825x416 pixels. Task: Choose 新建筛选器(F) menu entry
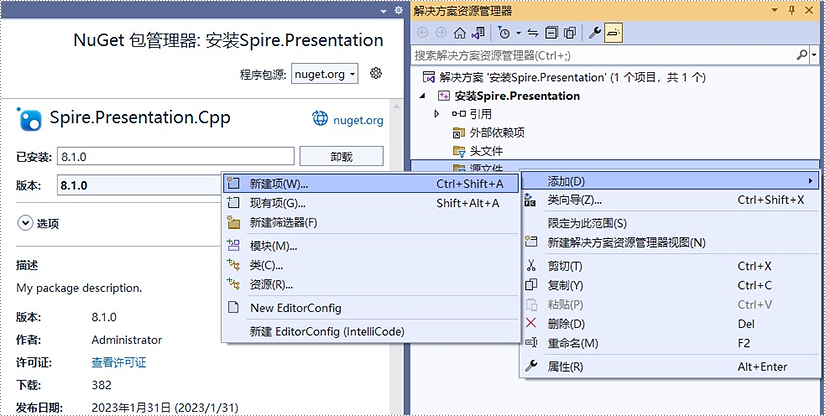pos(370,222)
